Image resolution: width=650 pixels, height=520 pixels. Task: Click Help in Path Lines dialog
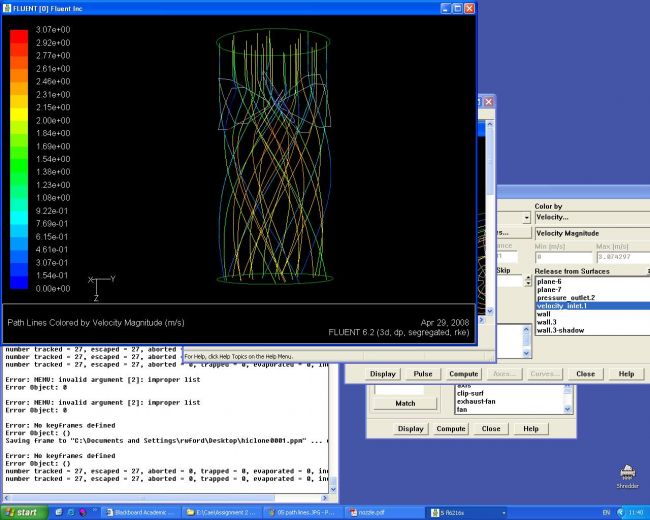(x=626, y=374)
